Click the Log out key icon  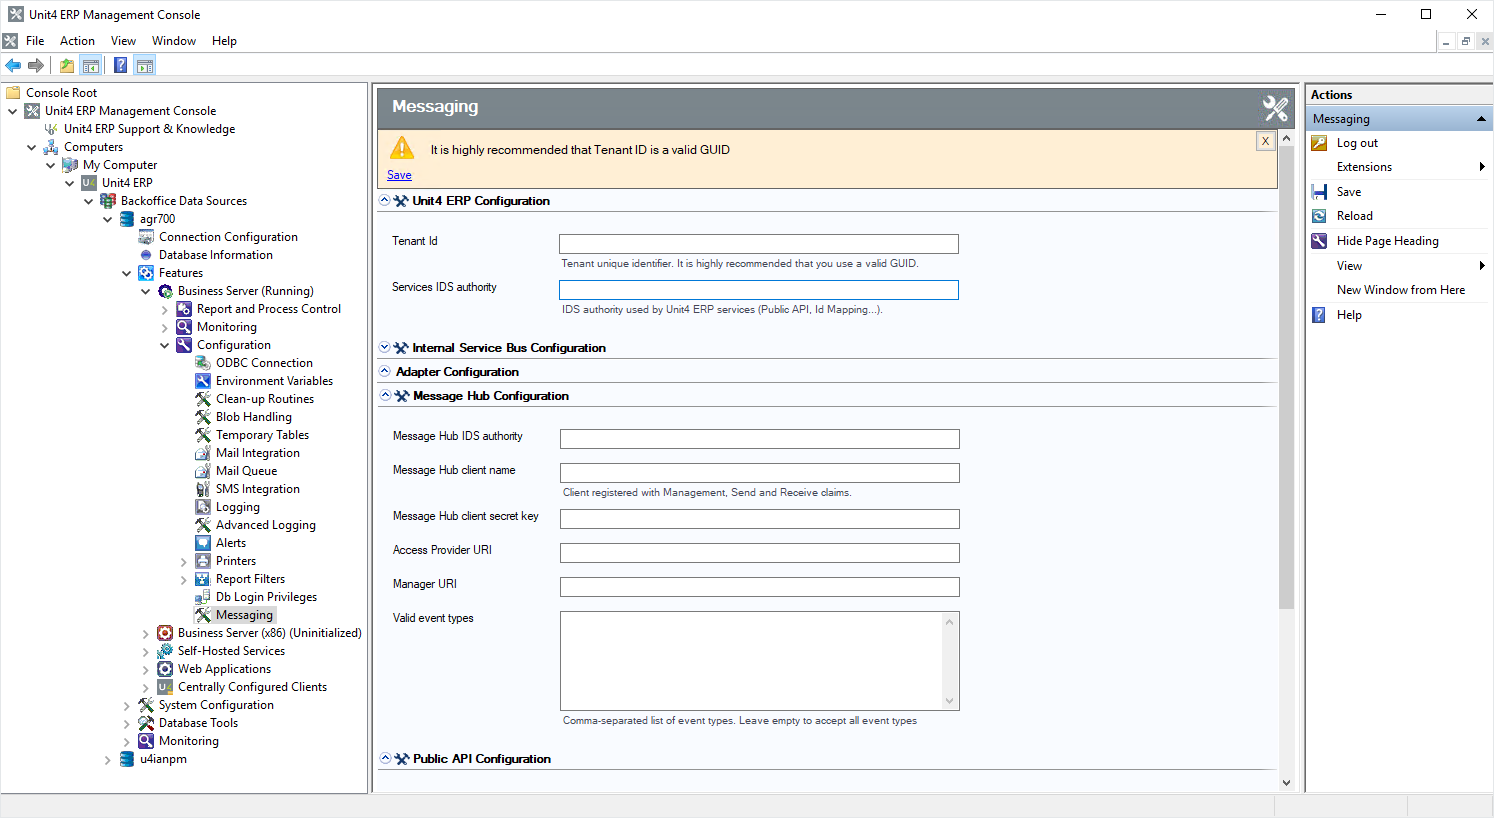[x=1319, y=143]
